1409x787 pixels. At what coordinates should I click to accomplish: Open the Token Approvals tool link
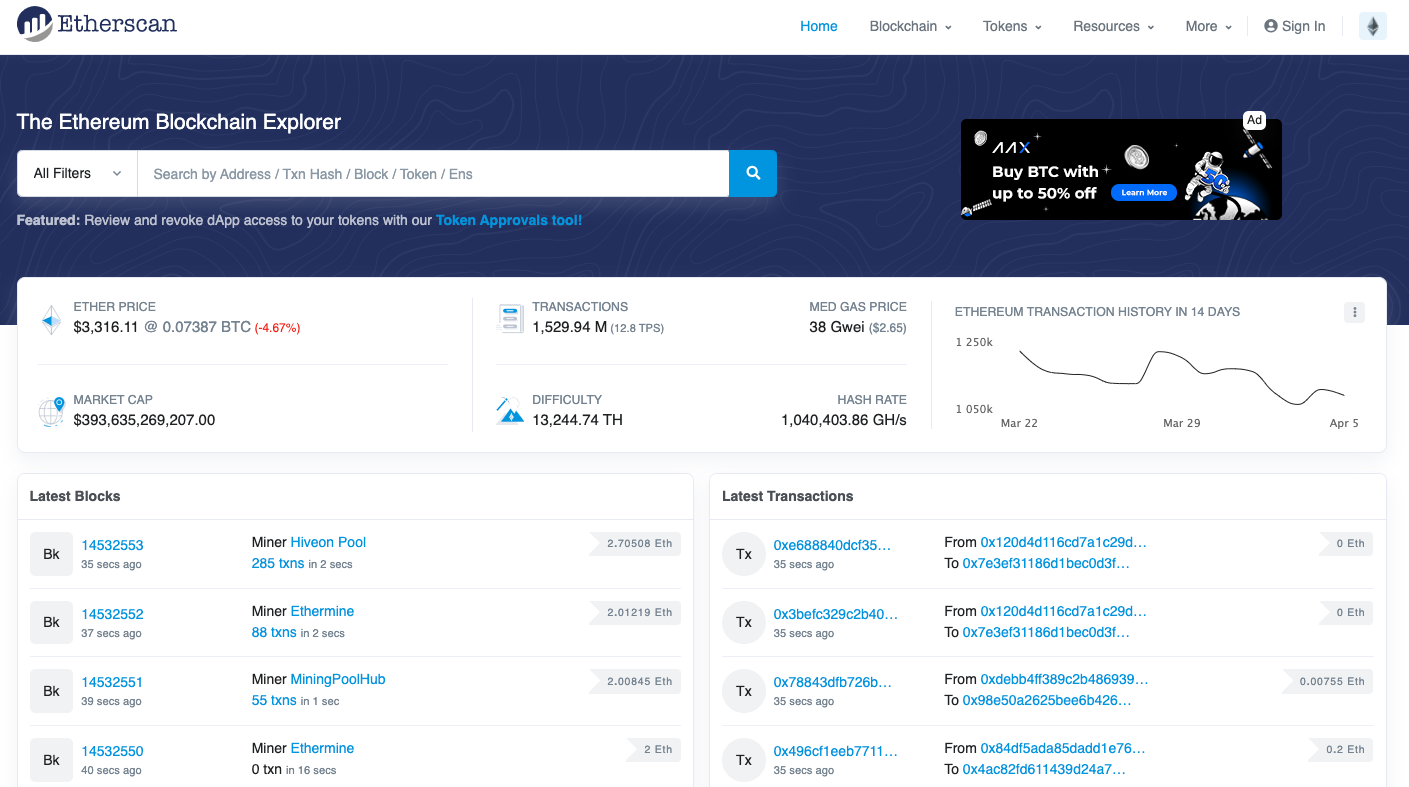(x=509, y=220)
